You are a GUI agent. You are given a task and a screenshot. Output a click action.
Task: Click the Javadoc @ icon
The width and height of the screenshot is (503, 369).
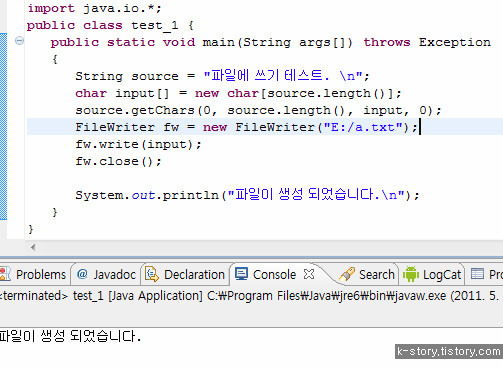[x=82, y=274]
